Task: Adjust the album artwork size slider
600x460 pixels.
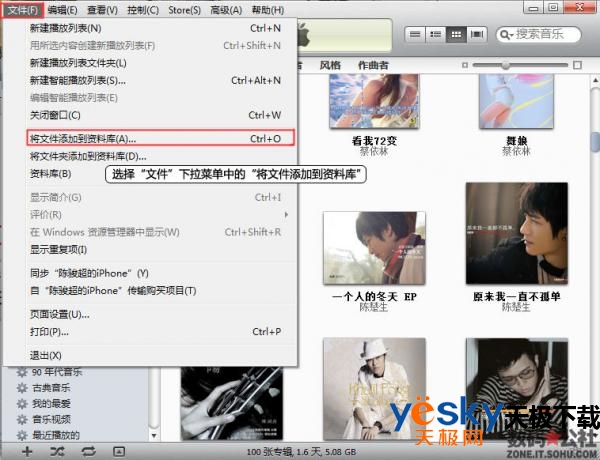Action: tap(506, 65)
